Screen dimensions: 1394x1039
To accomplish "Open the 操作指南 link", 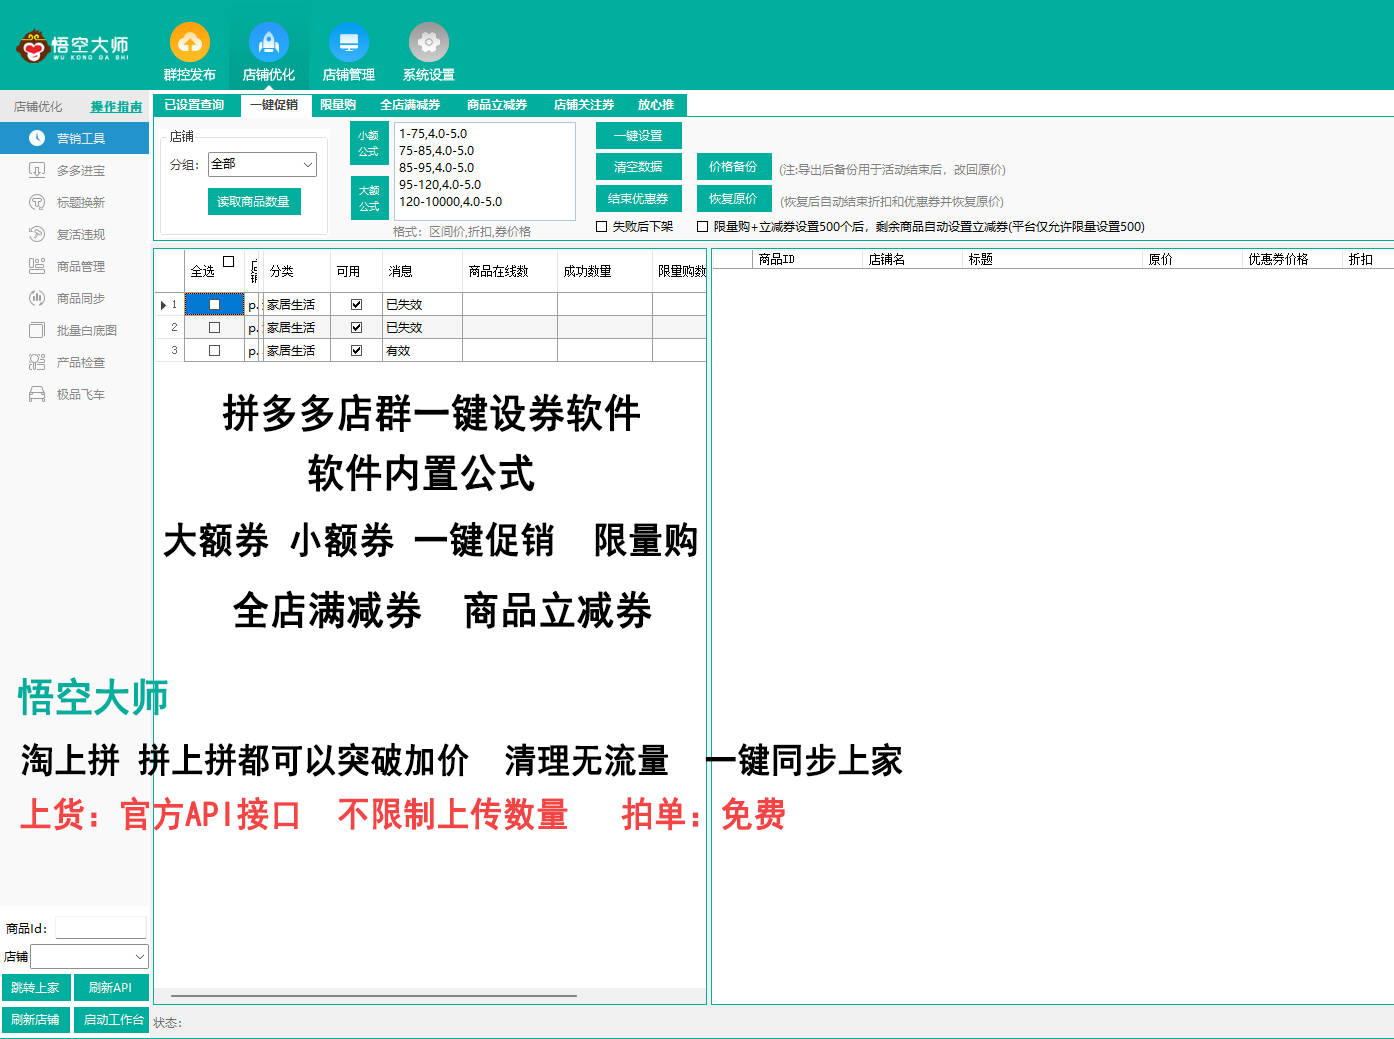I will [116, 107].
